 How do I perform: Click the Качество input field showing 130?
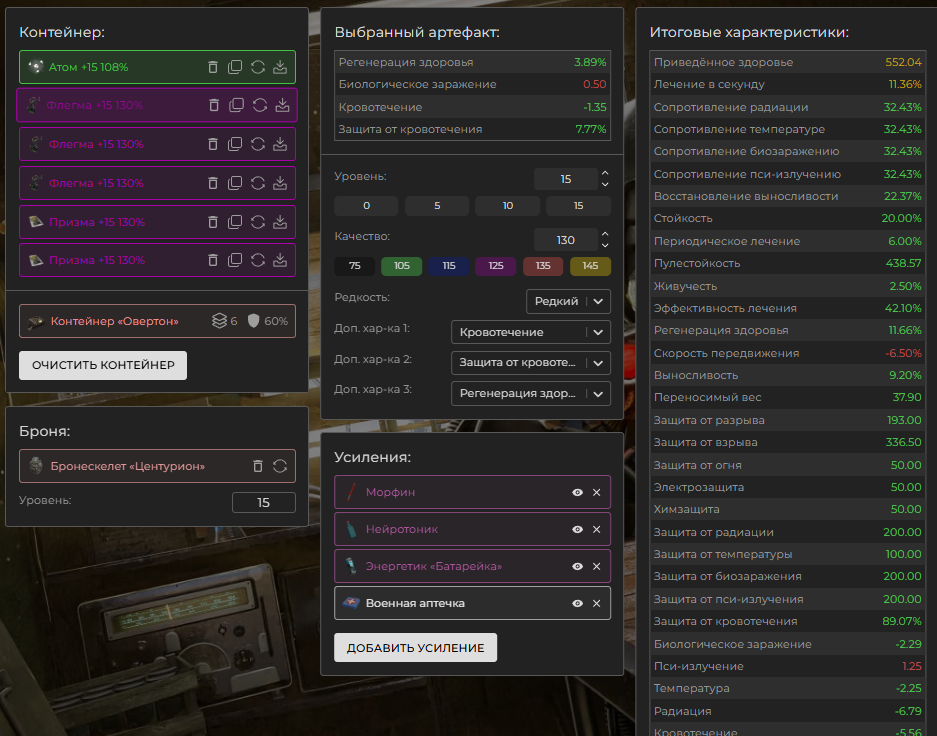click(x=566, y=240)
